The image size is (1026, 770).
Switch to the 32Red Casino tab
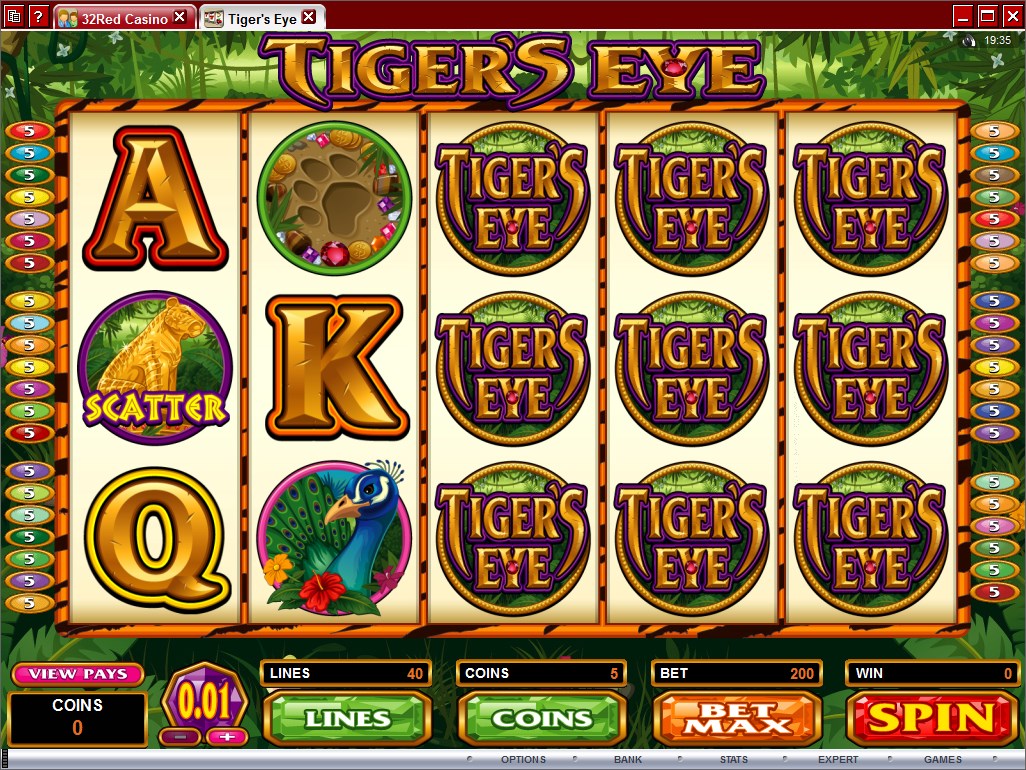point(124,18)
